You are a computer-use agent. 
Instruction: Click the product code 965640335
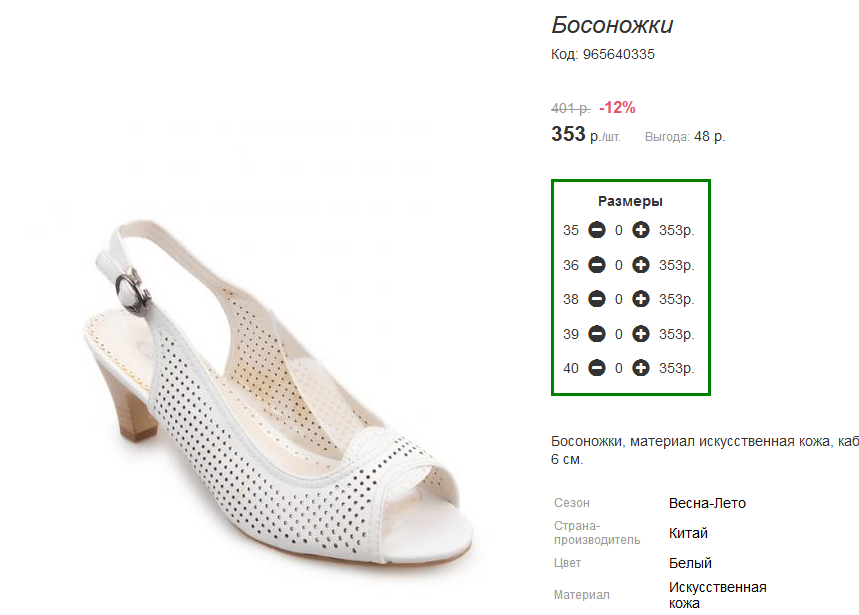tap(618, 55)
